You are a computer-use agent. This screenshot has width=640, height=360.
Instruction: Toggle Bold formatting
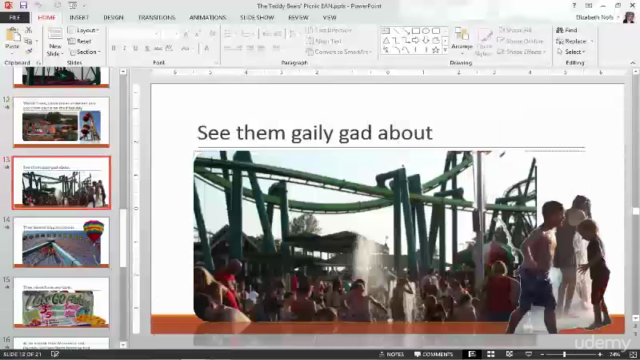pyautogui.click(x=113, y=49)
